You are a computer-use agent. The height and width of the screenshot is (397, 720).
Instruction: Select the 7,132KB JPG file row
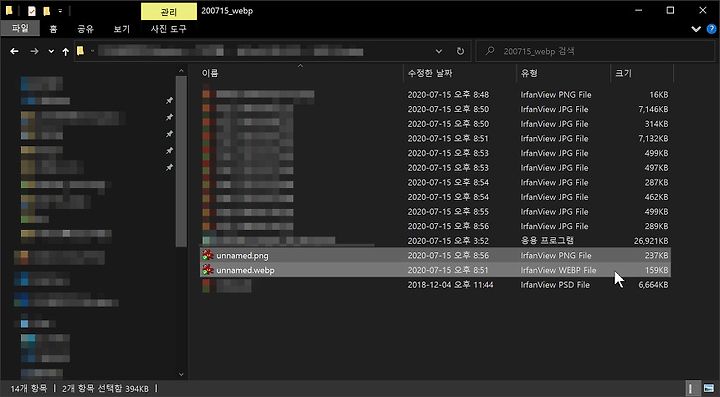coord(435,139)
